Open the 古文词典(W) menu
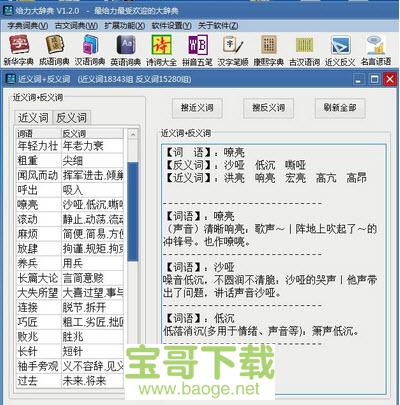Image resolution: width=400 pixels, height=405 pixels. [x=76, y=26]
